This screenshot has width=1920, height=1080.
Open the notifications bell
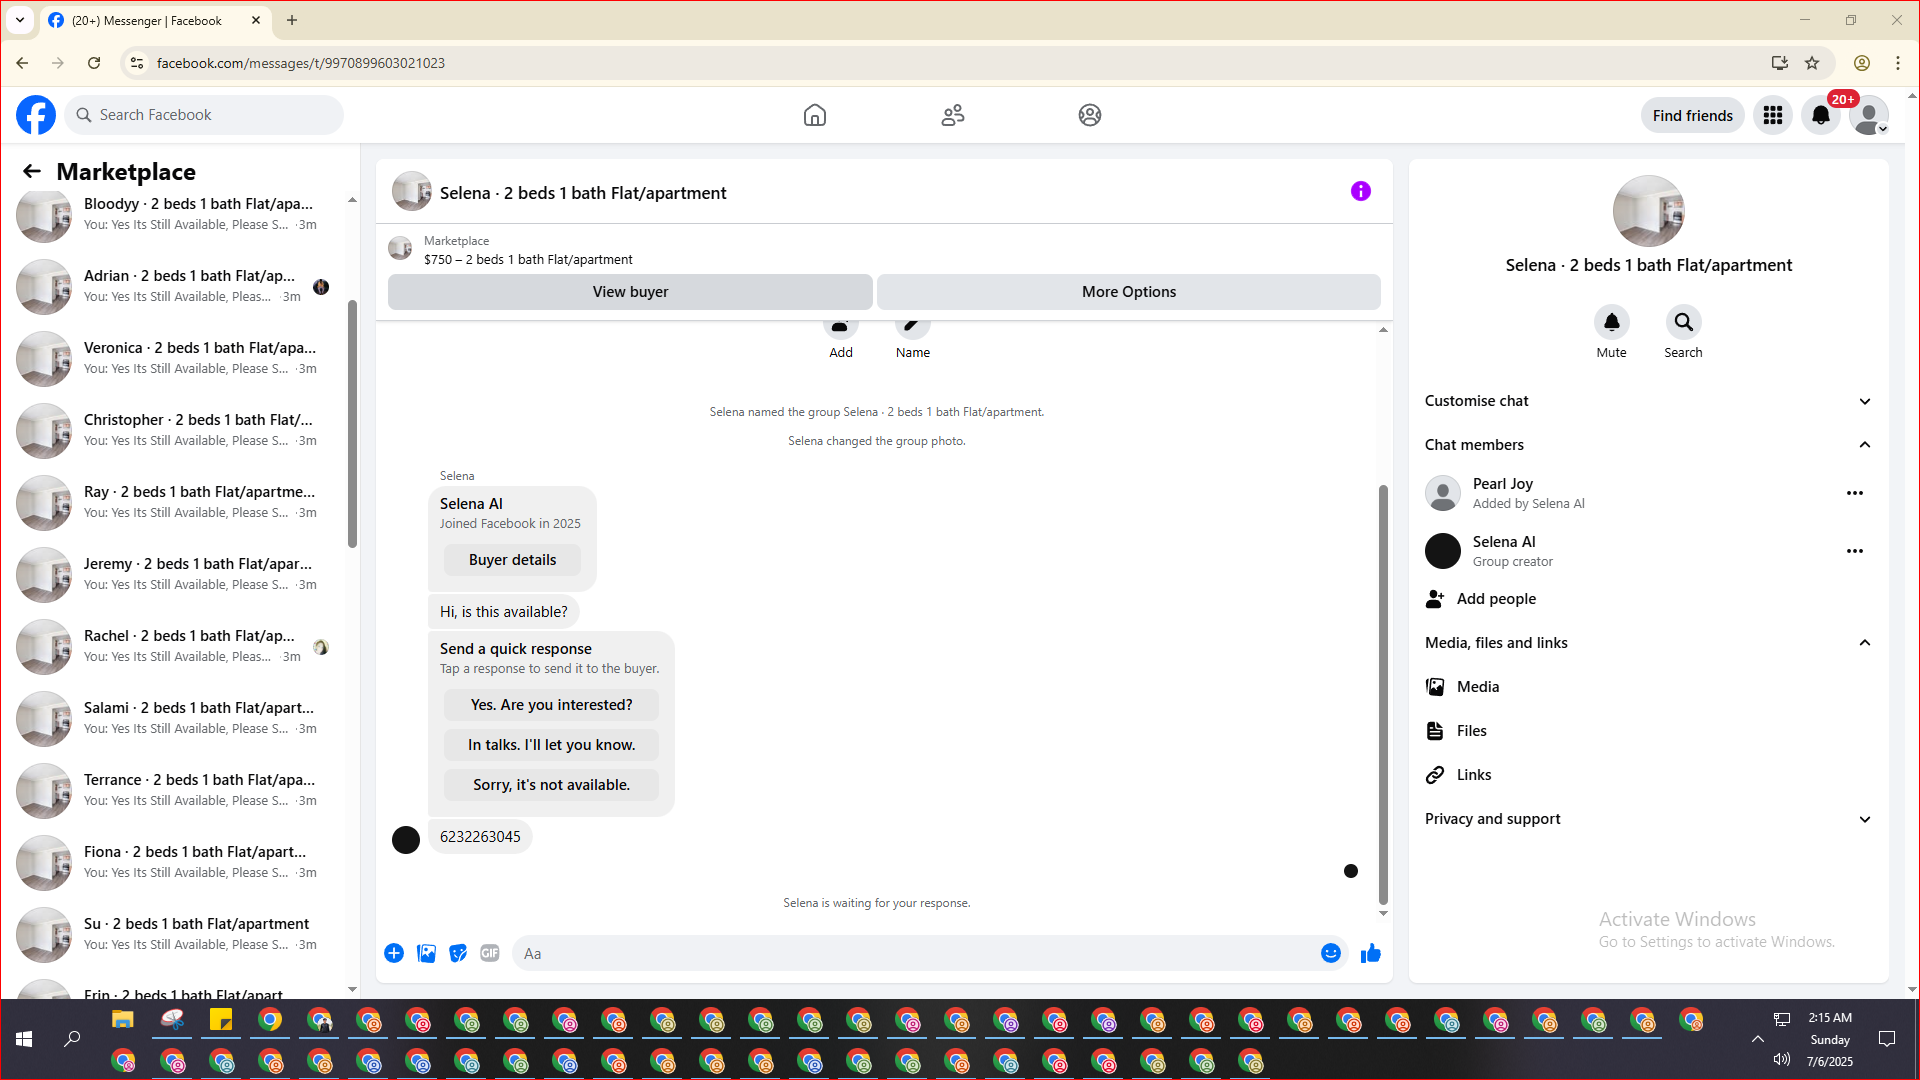1820,115
